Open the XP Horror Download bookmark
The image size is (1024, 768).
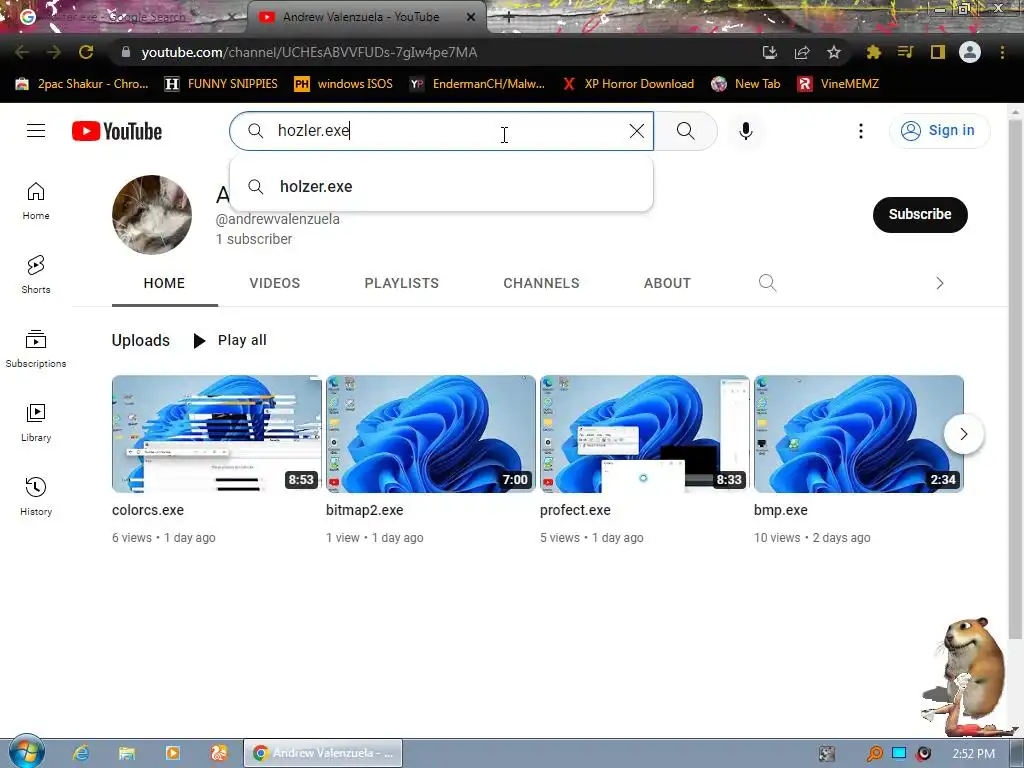(x=628, y=84)
